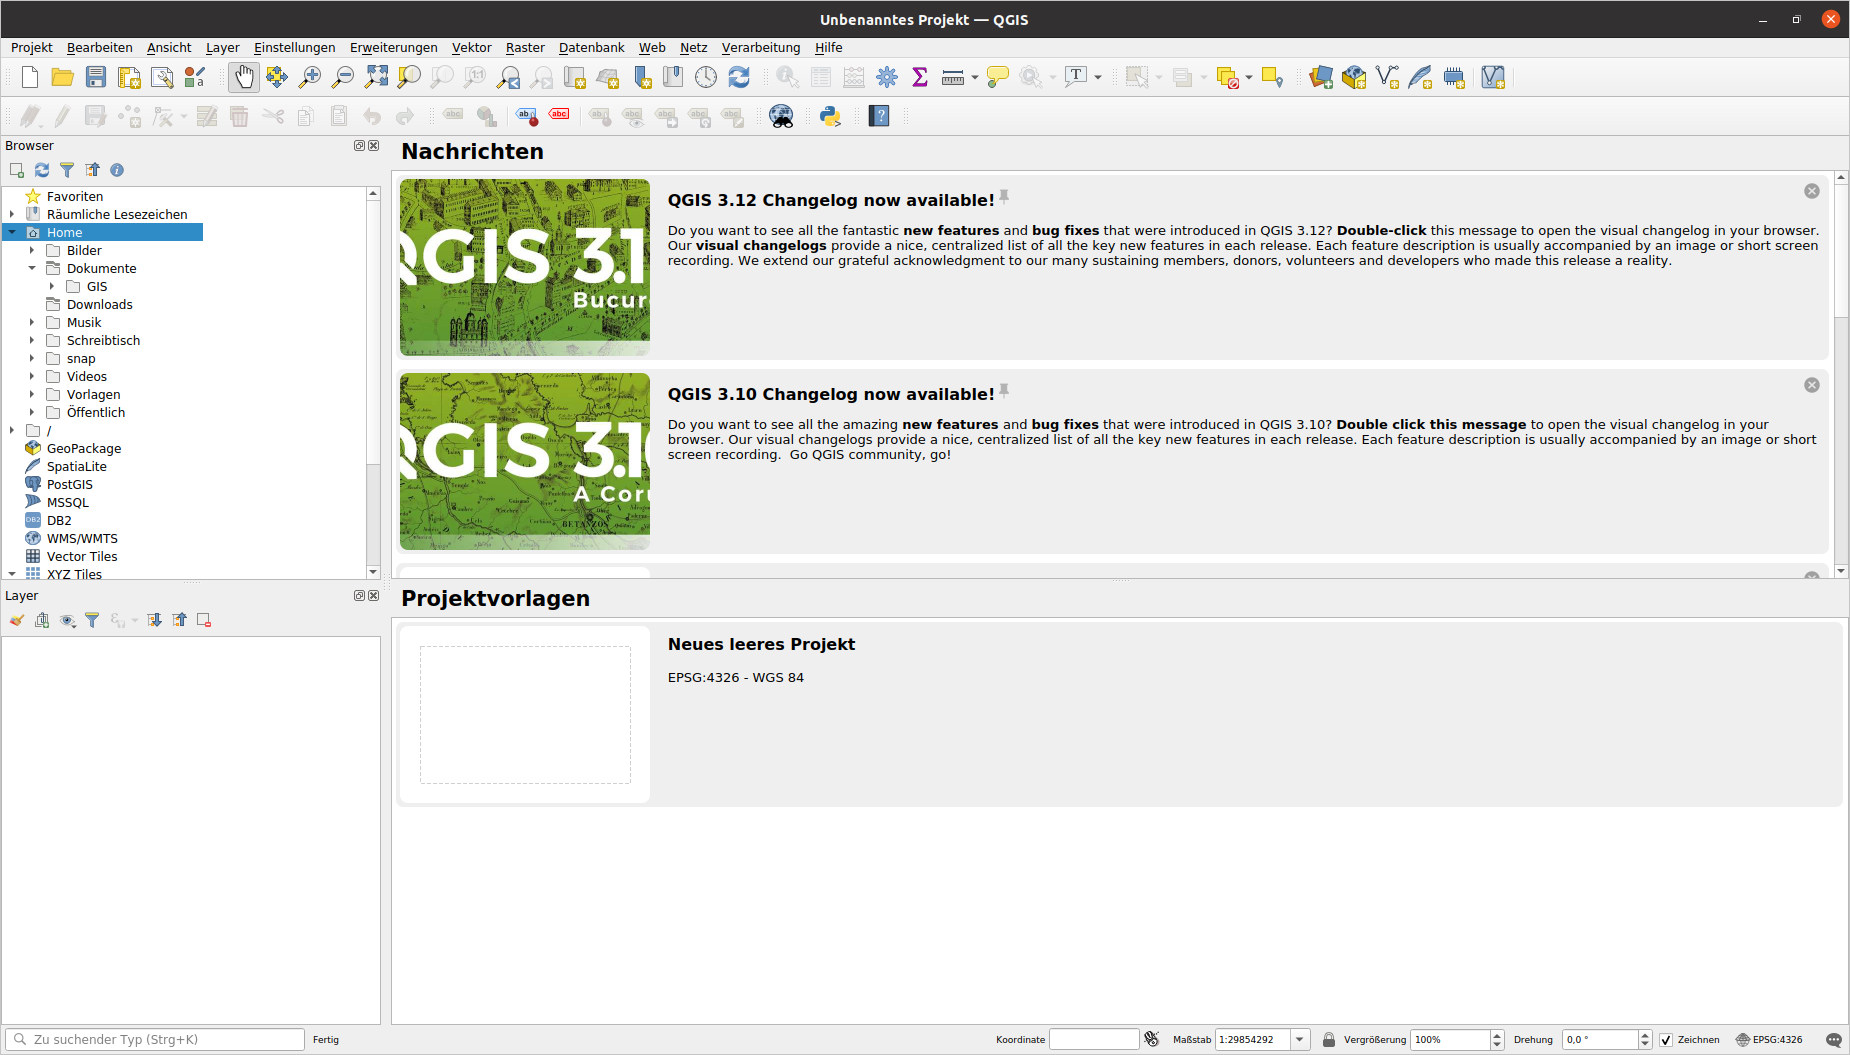Dismiss the QGIS 3.12 Changelog message
This screenshot has height=1055, width=1850.
point(1812,191)
